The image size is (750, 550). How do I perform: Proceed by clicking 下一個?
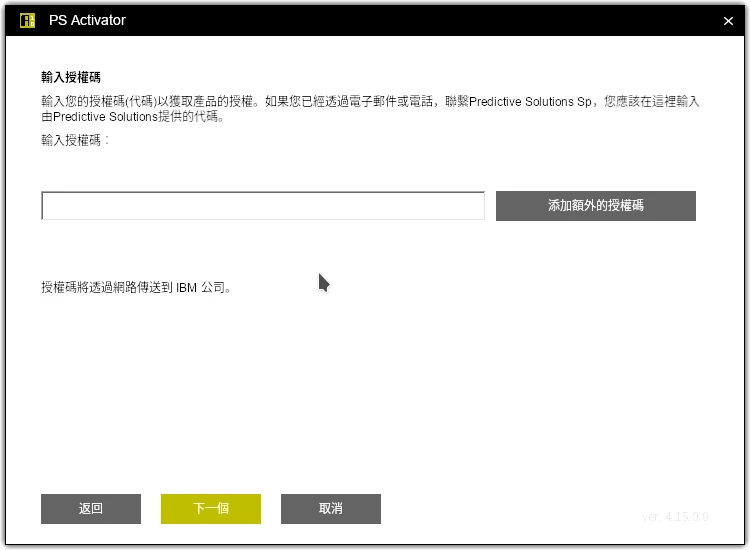(x=211, y=509)
